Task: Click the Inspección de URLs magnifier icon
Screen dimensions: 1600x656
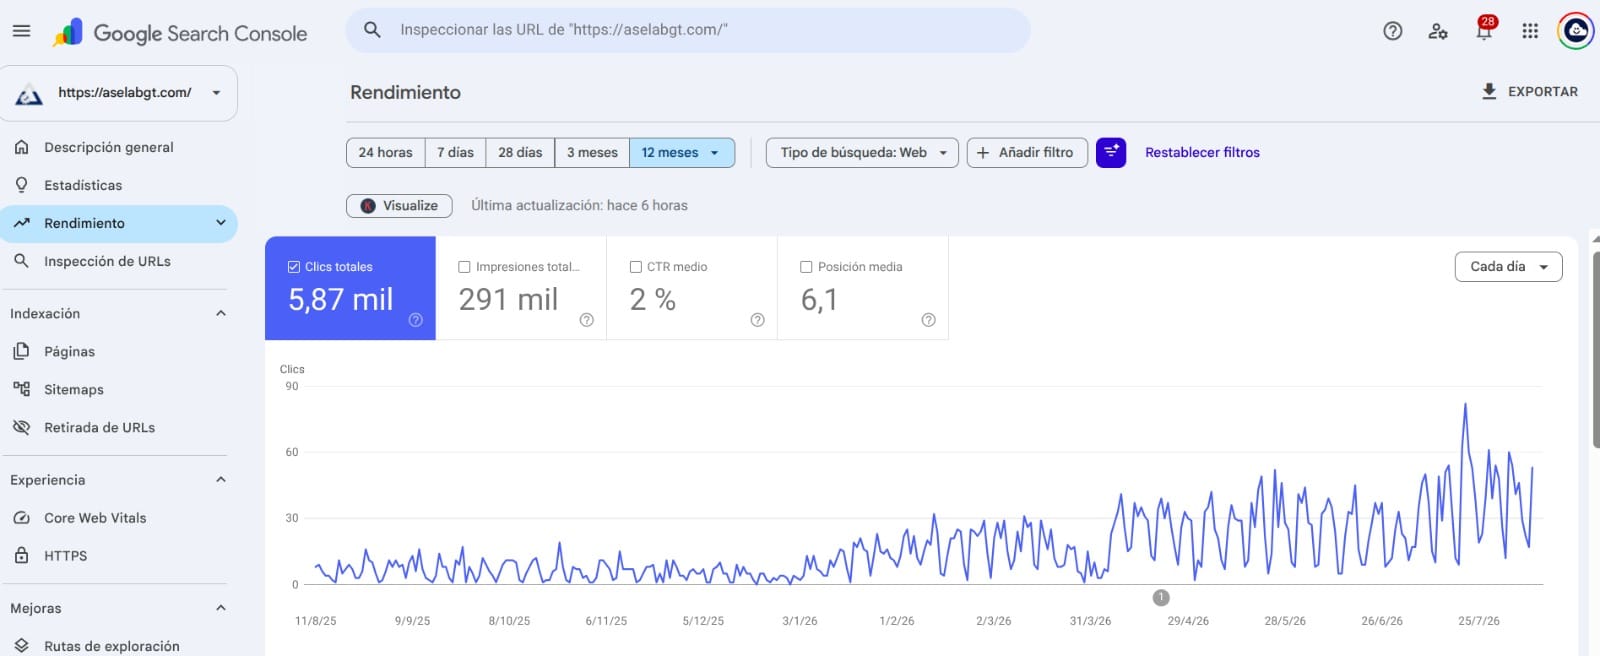Action: 21,261
